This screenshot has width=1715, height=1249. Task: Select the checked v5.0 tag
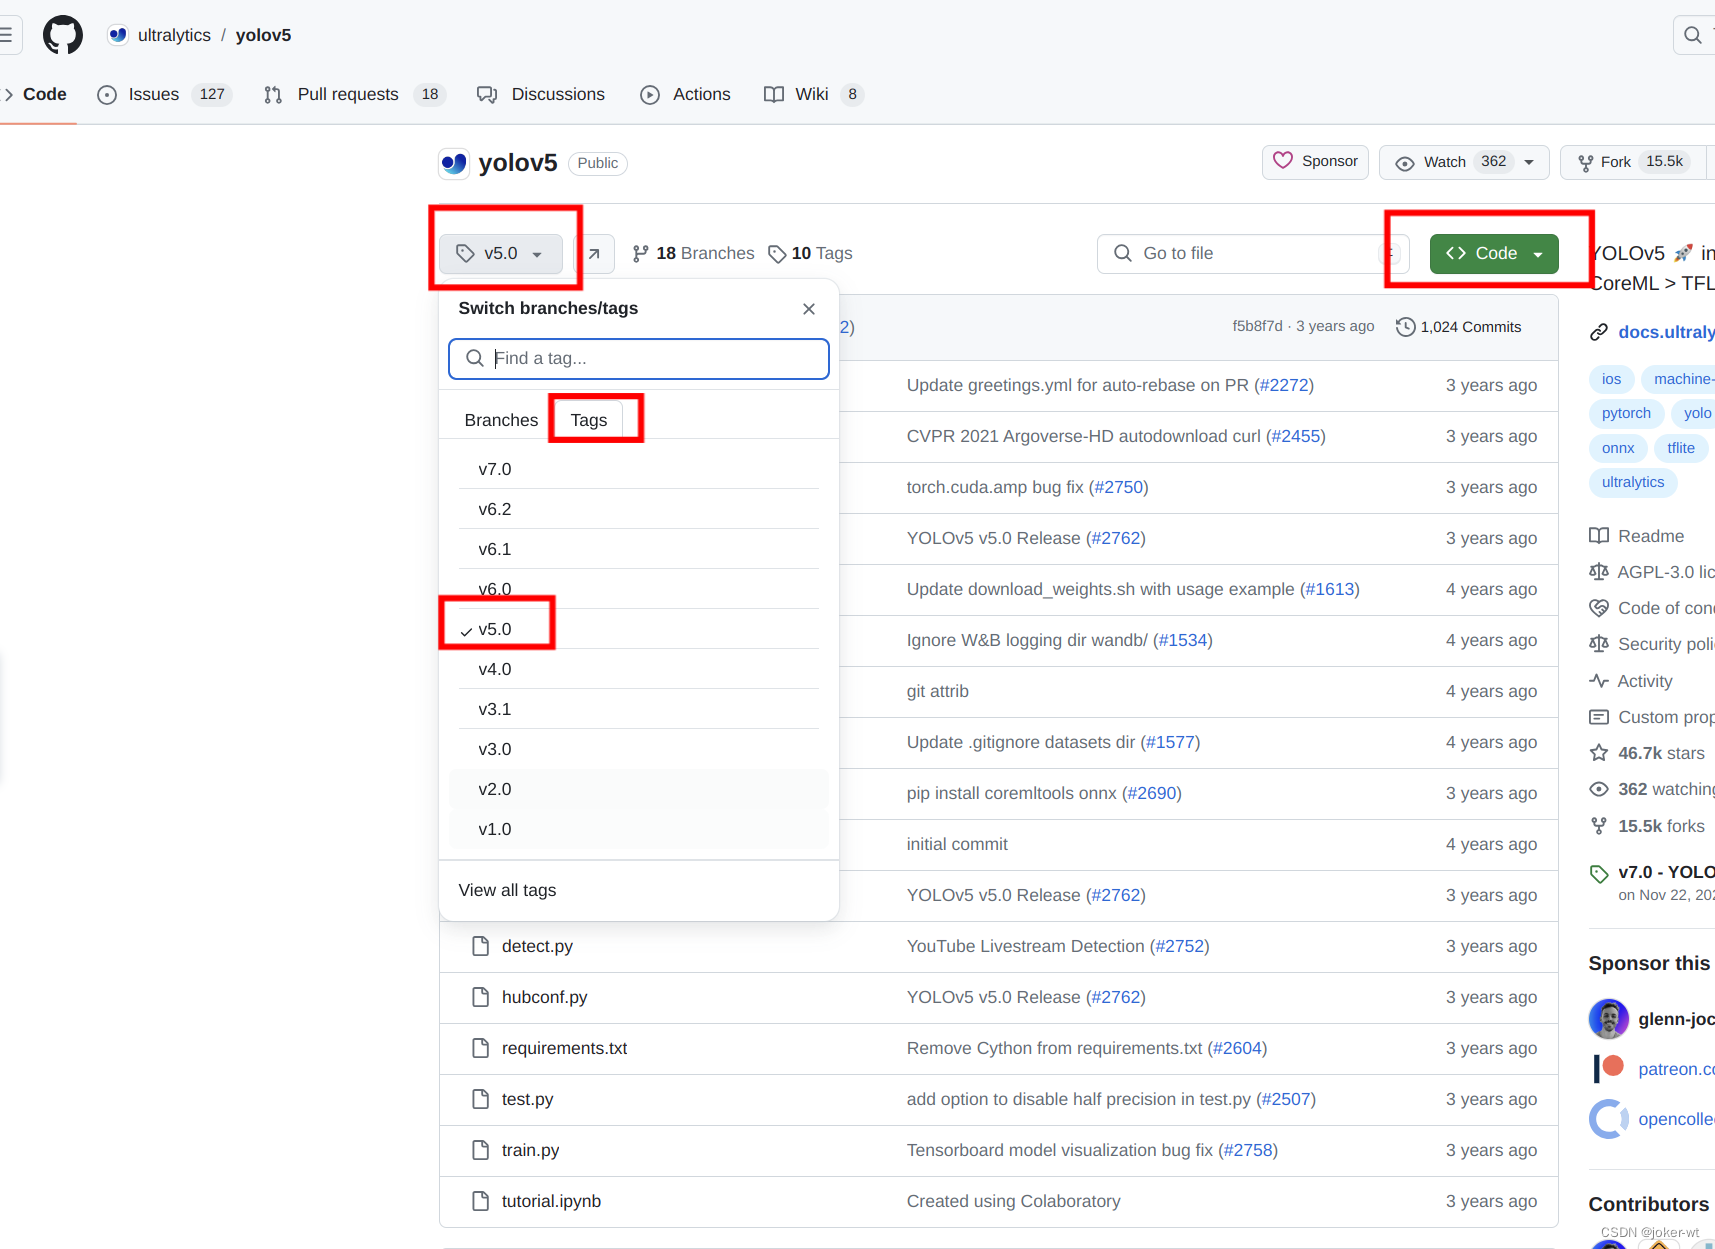pyautogui.click(x=638, y=629)
